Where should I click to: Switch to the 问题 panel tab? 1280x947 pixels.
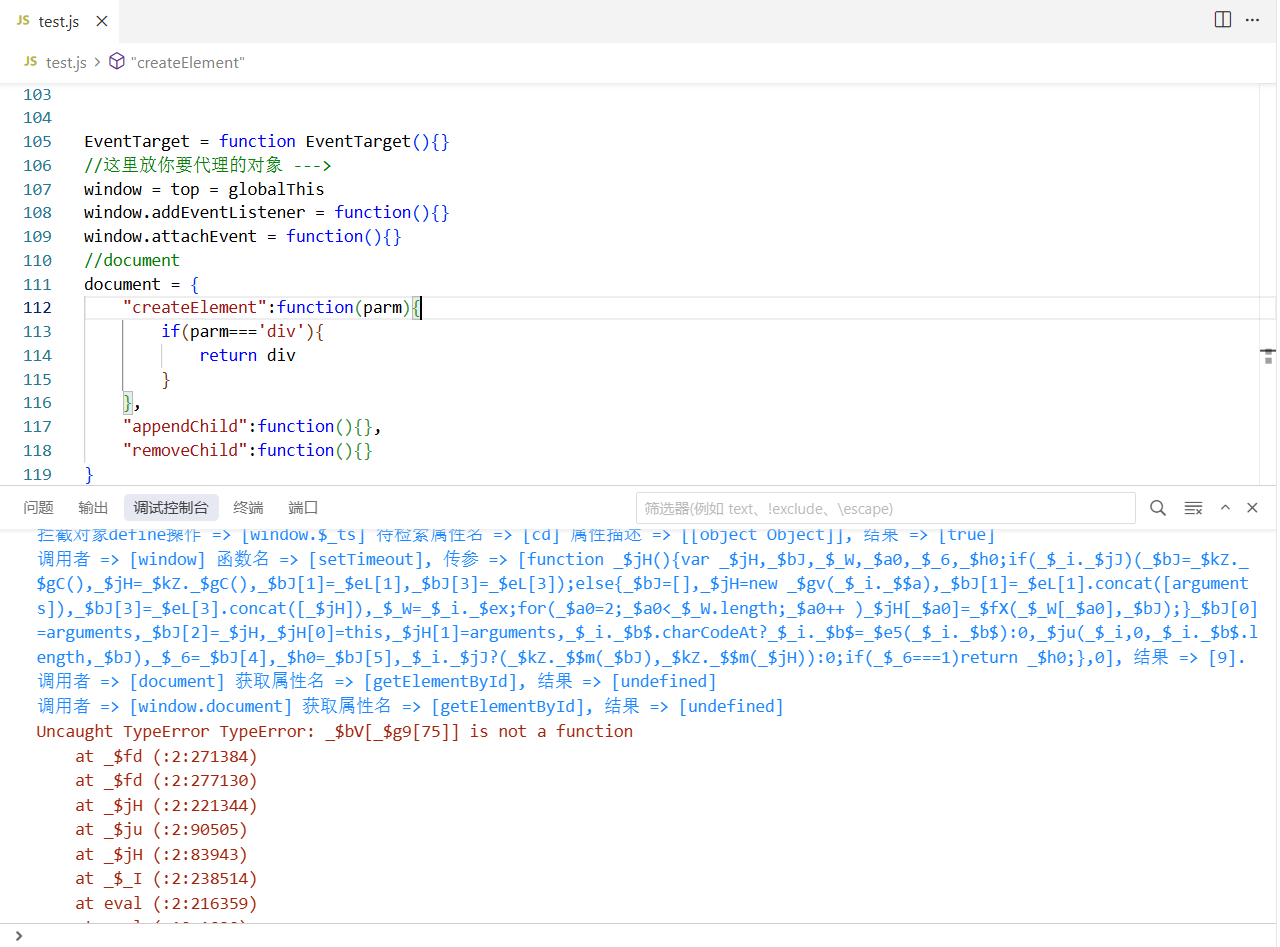(x=39, y=508)
